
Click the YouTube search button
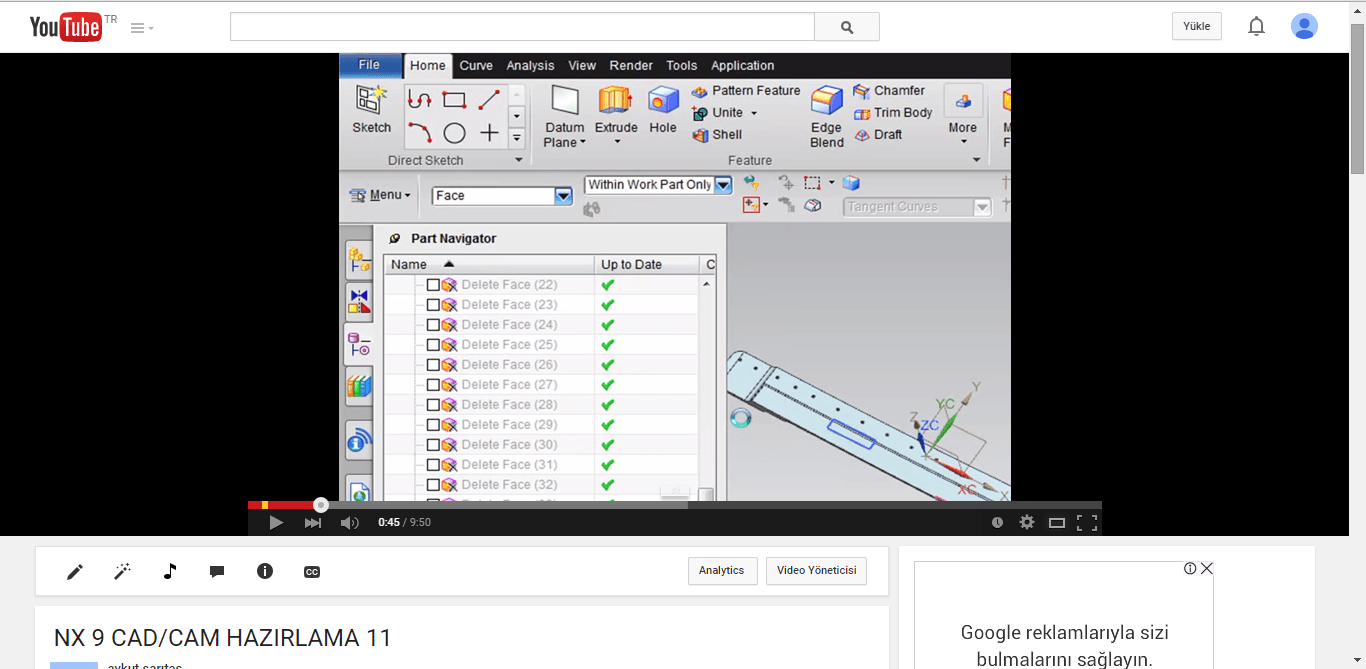click(847, 27)
